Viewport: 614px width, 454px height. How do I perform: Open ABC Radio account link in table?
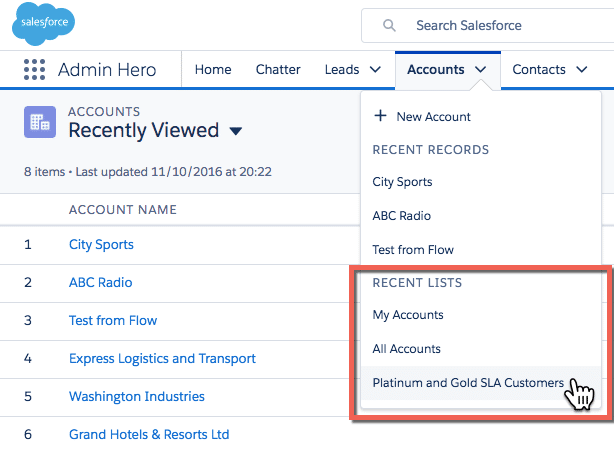click(100, 282)
